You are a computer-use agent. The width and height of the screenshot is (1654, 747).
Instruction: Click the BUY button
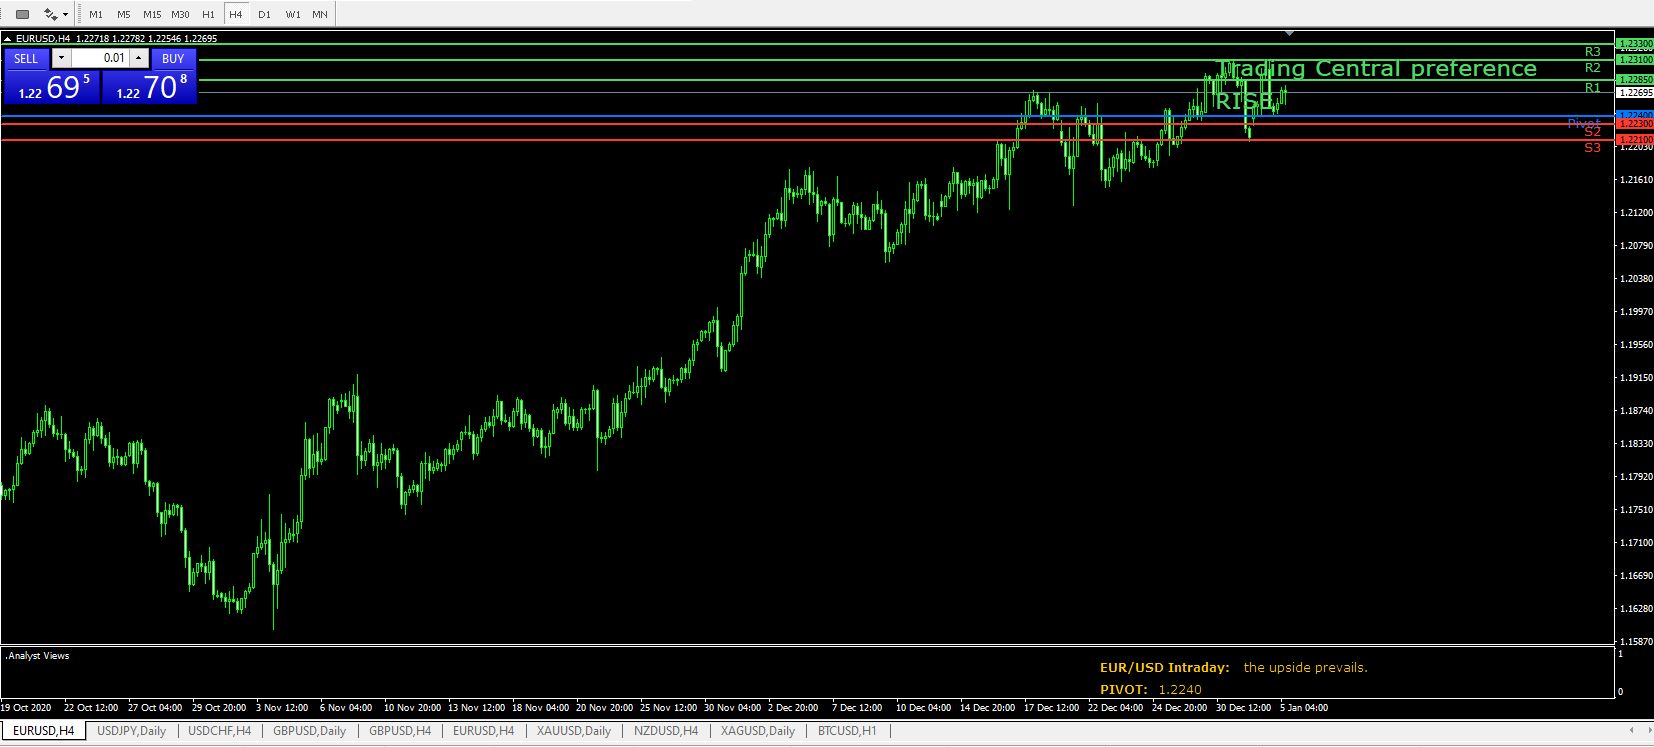[x=173, y=58]
